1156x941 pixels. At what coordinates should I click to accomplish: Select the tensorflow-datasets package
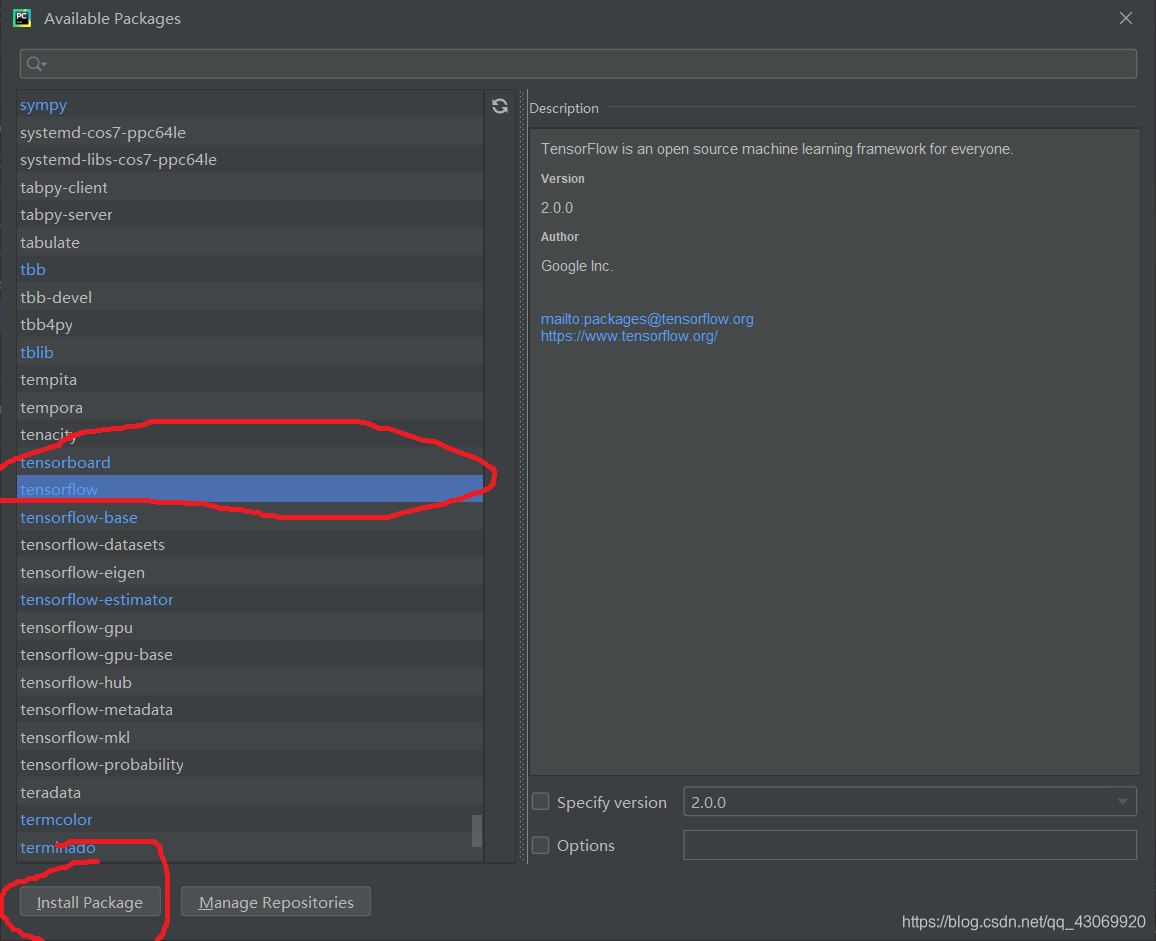250,544
